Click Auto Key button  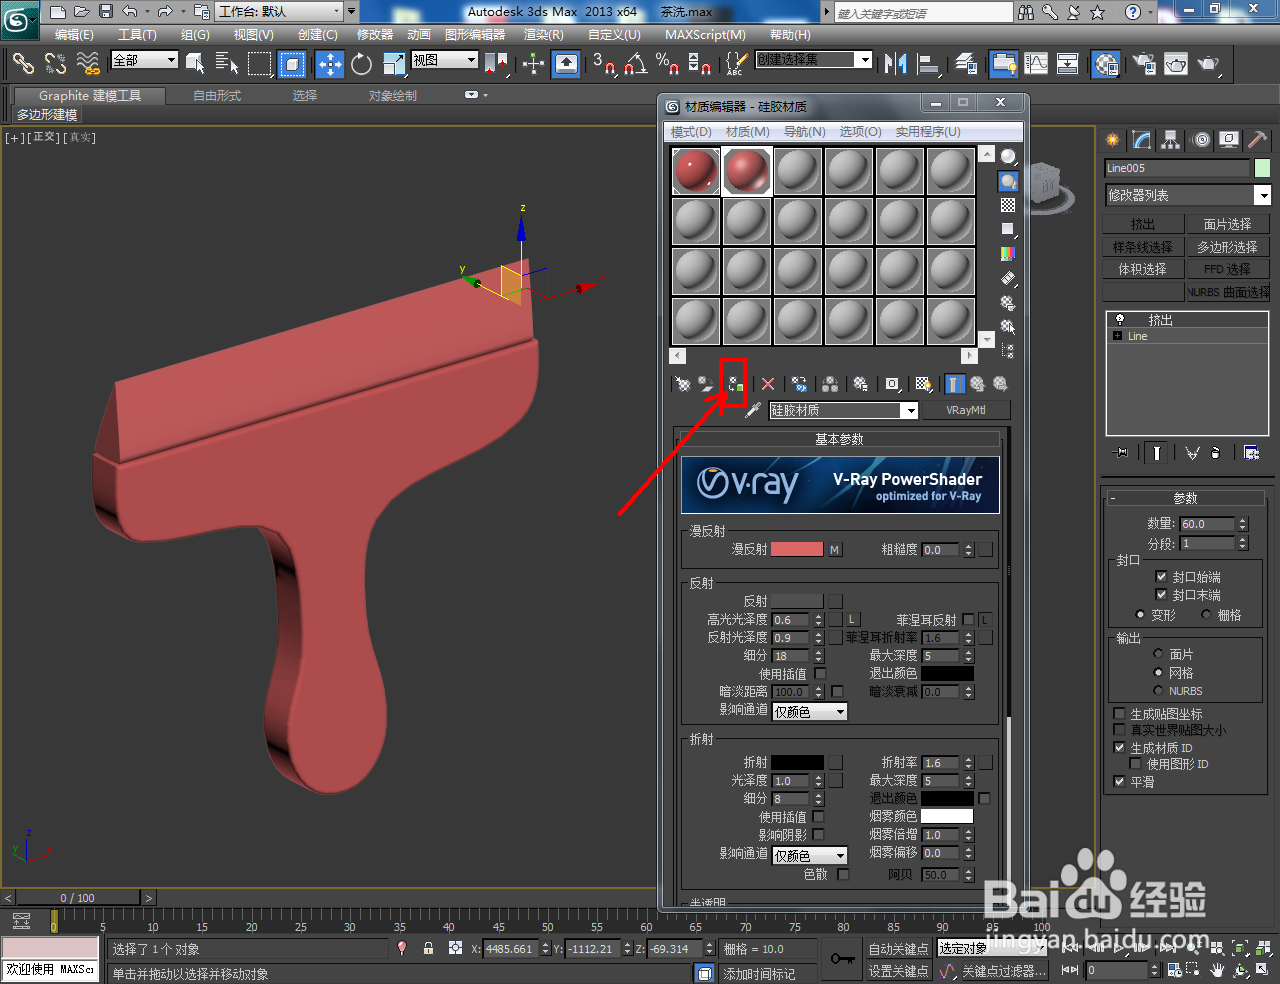point(898,949)
